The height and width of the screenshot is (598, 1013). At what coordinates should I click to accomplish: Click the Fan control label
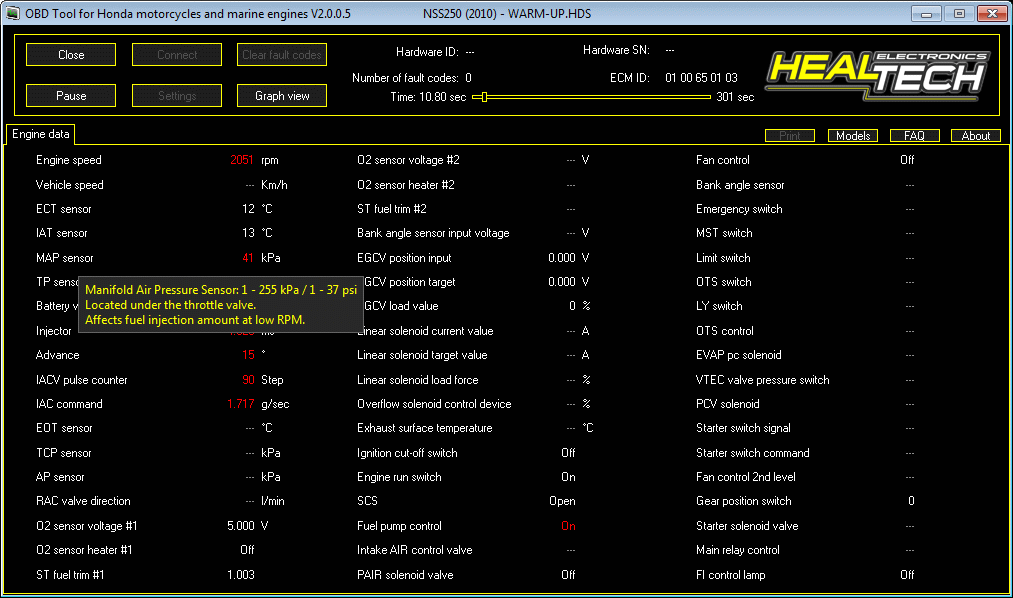(722, 160)
